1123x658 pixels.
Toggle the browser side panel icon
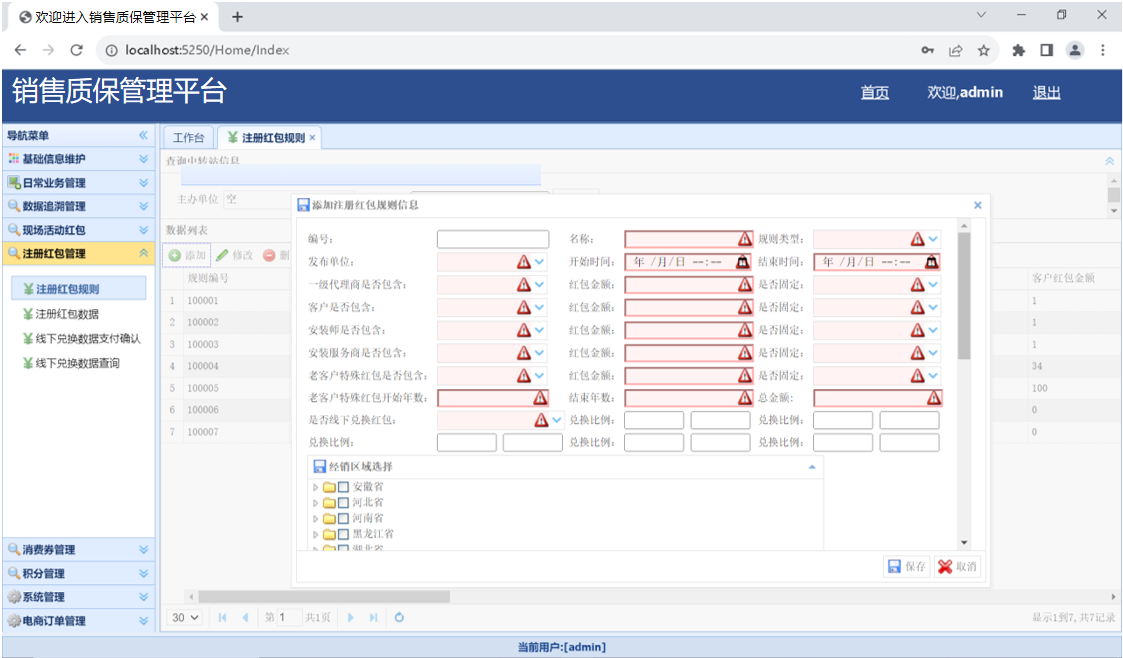[x=1046, y=50]
